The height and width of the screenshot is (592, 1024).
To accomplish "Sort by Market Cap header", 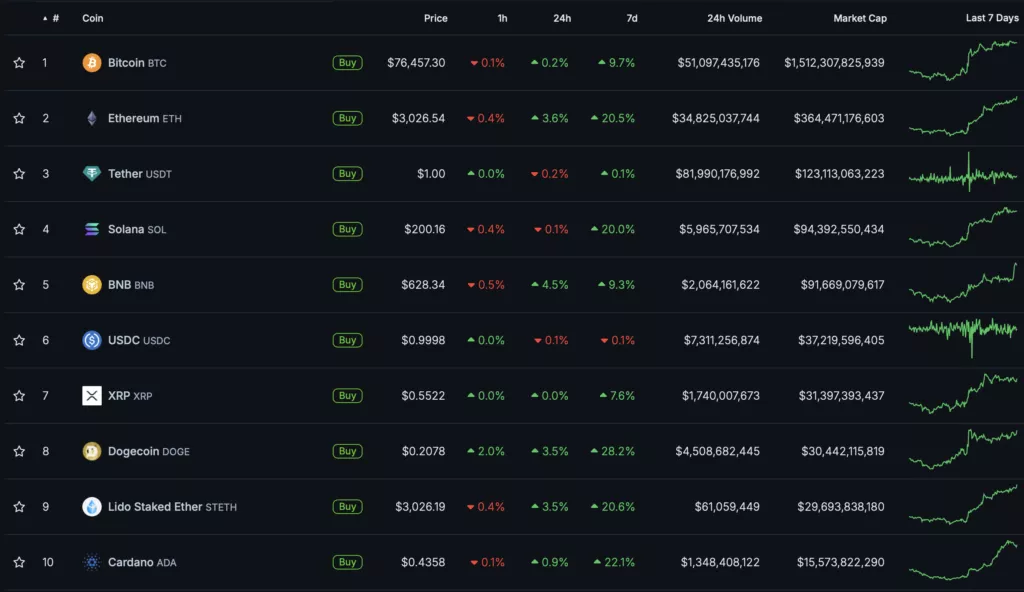I will [860, 18].
